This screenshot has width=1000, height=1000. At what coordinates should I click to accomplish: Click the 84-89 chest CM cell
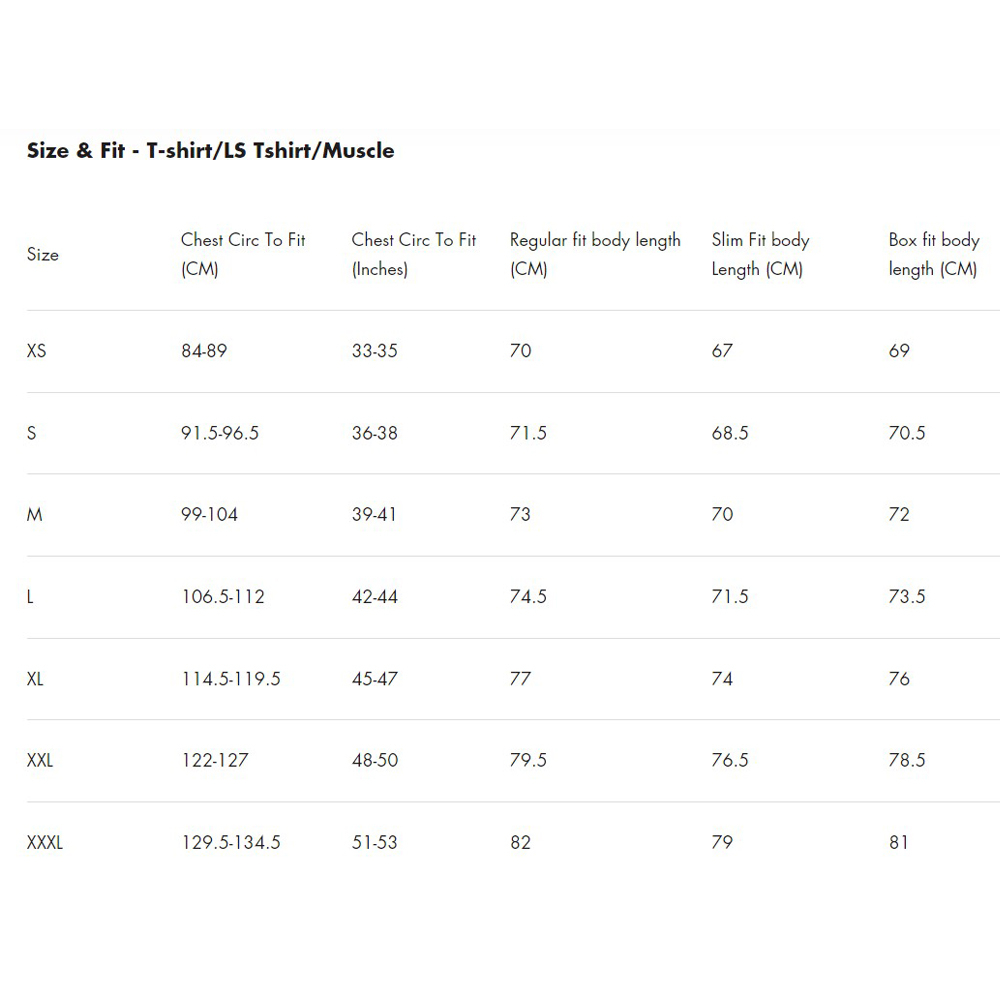pyautogui.click(x=204, y=351)
